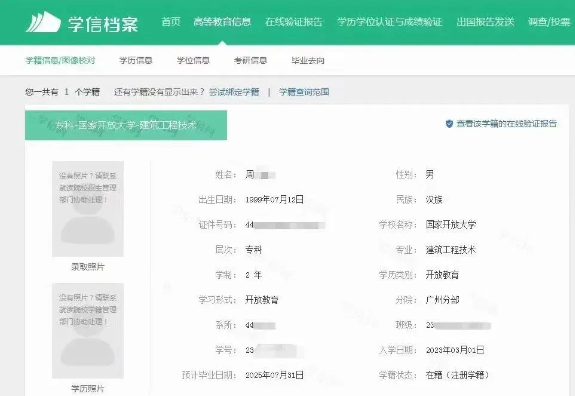Click the shield icon beside 在线验证报告 link
Image resolution: width=575 pixels, height=396 pixels.
click(449, 124)
